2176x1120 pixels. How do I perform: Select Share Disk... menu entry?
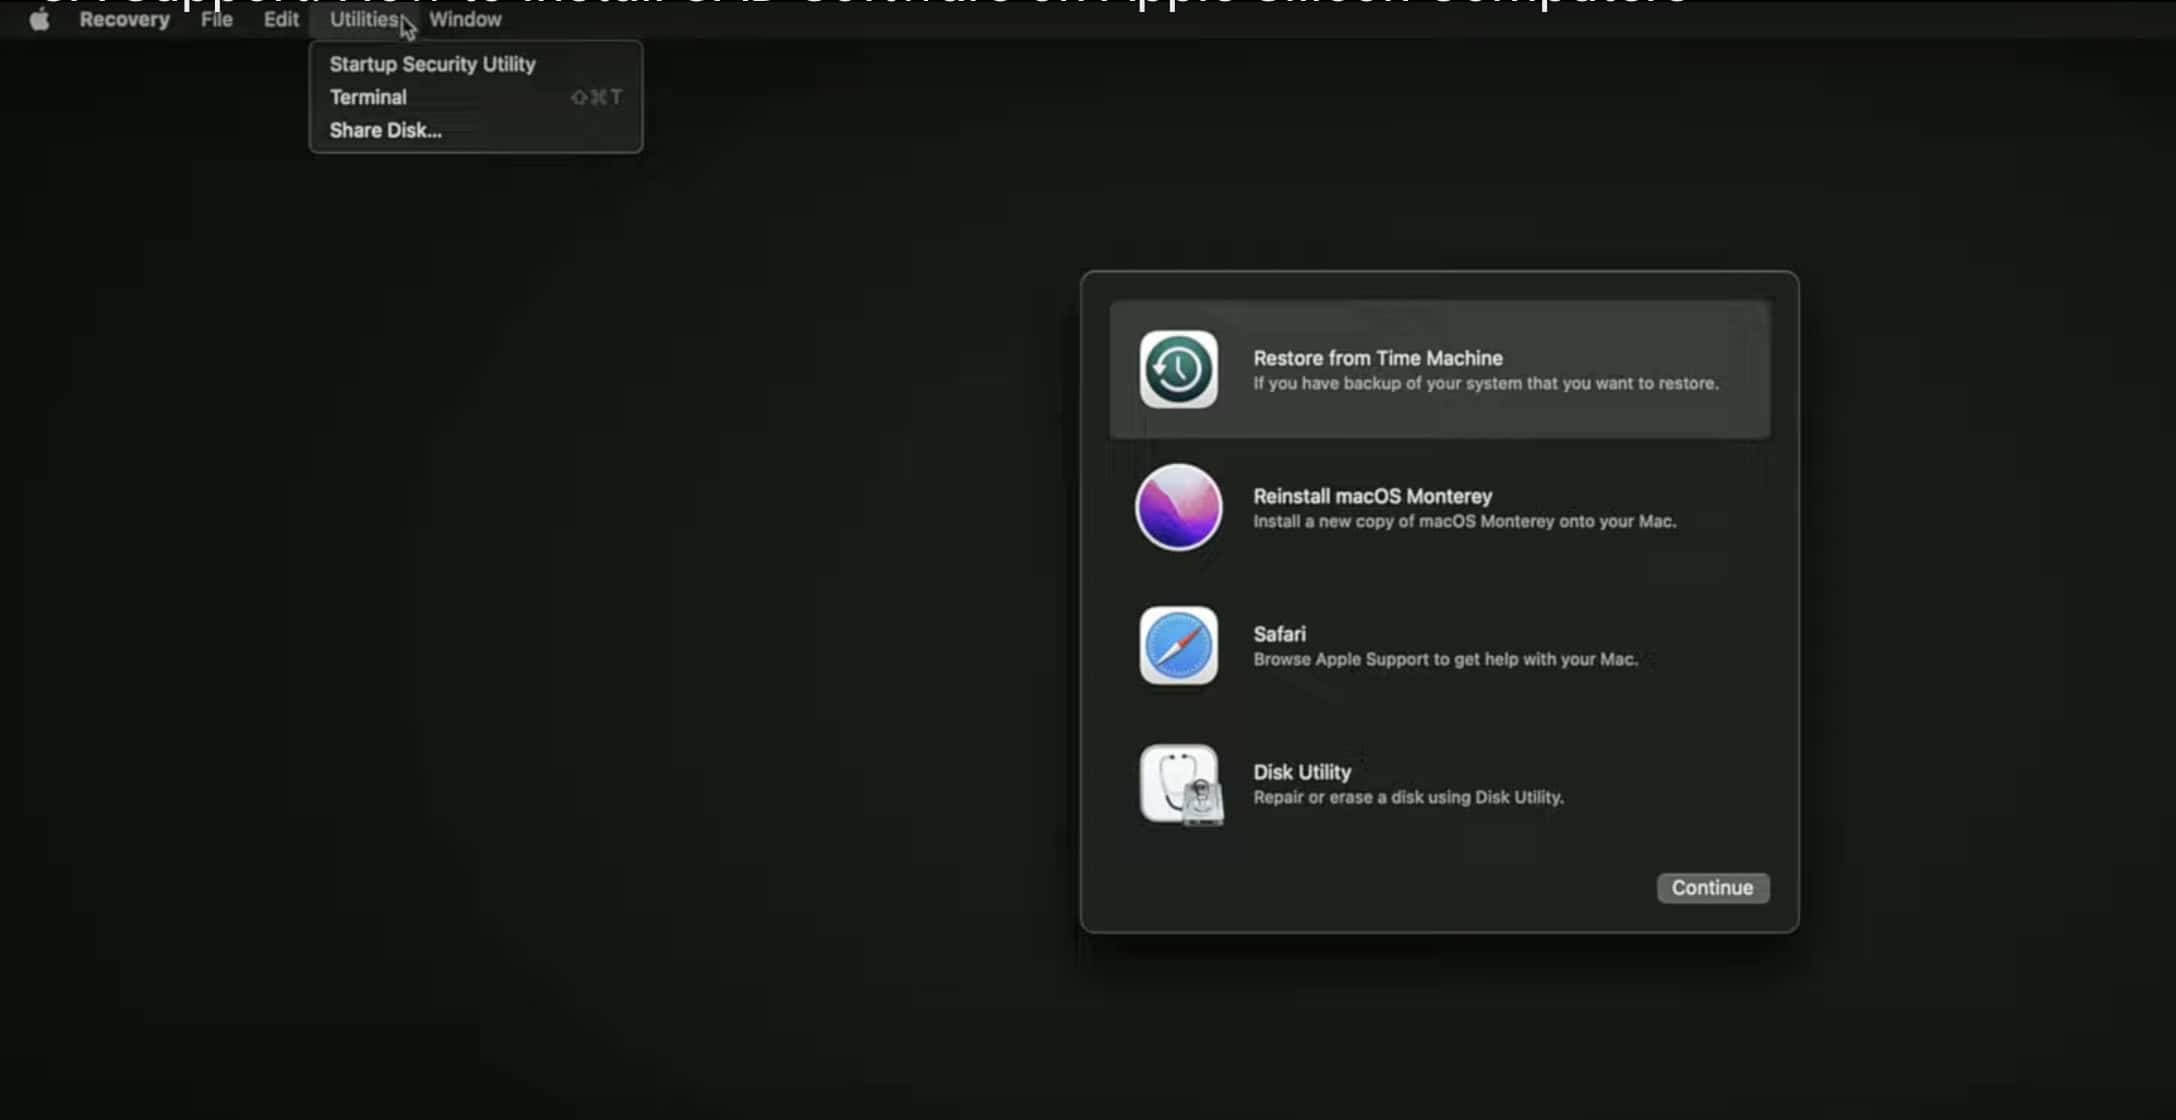coord(385,130)
